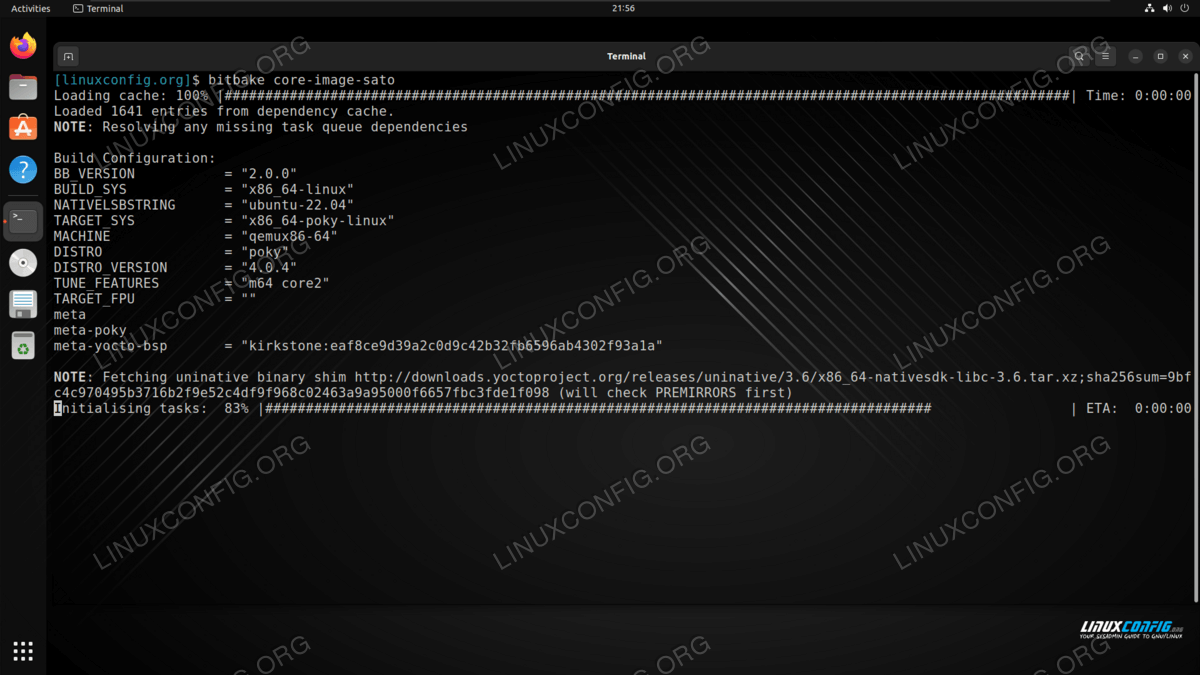Click the "(will check PREMIRRORS first)" text
The height and width of the screenshot is (675, 1200).
click(675, 393)
